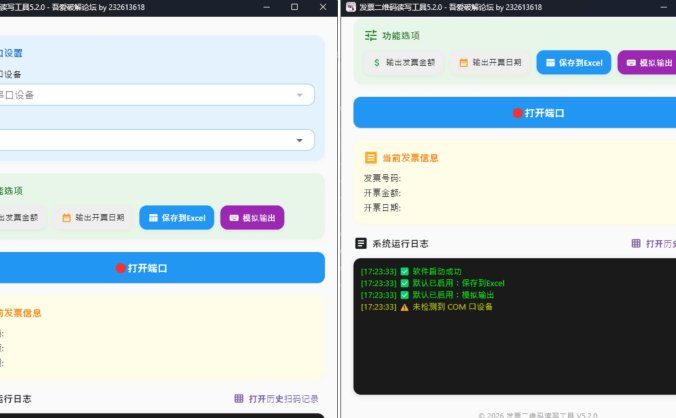Open the 串口设备 dropdown in left window

click(157, 95)
